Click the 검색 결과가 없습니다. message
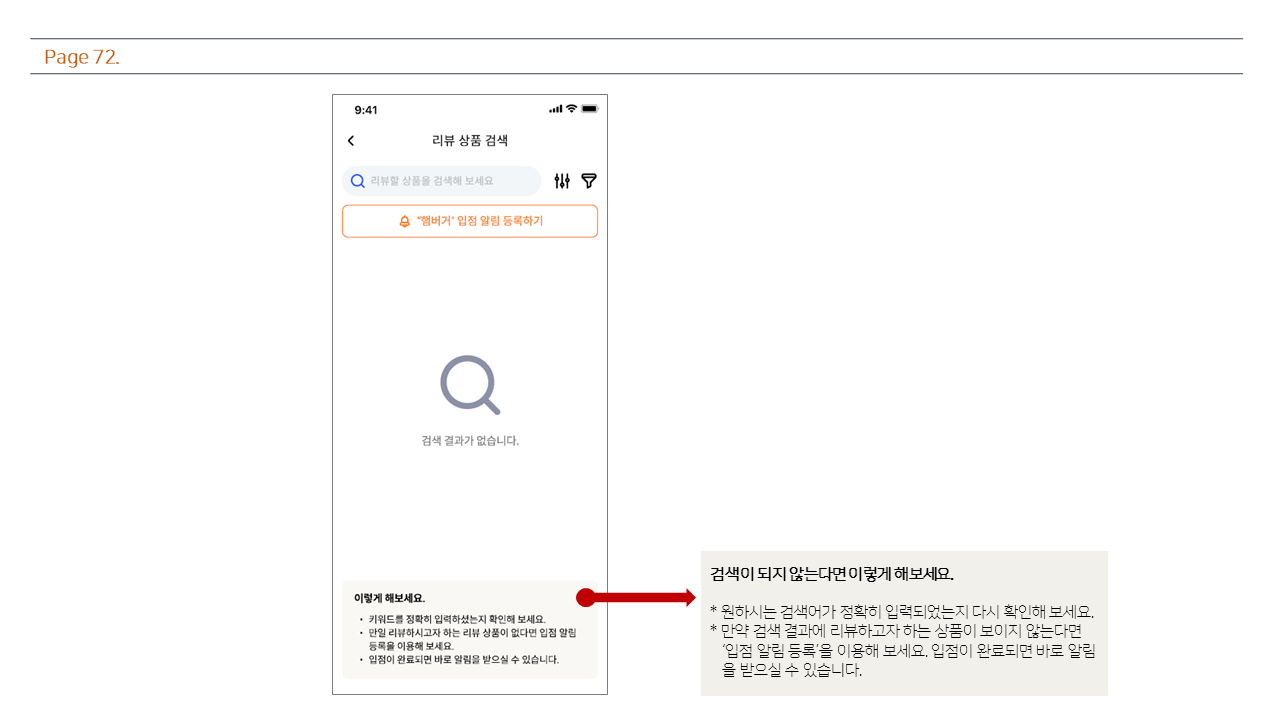The width and height of the screenshot is (1280, 720). tap(470, 440)
